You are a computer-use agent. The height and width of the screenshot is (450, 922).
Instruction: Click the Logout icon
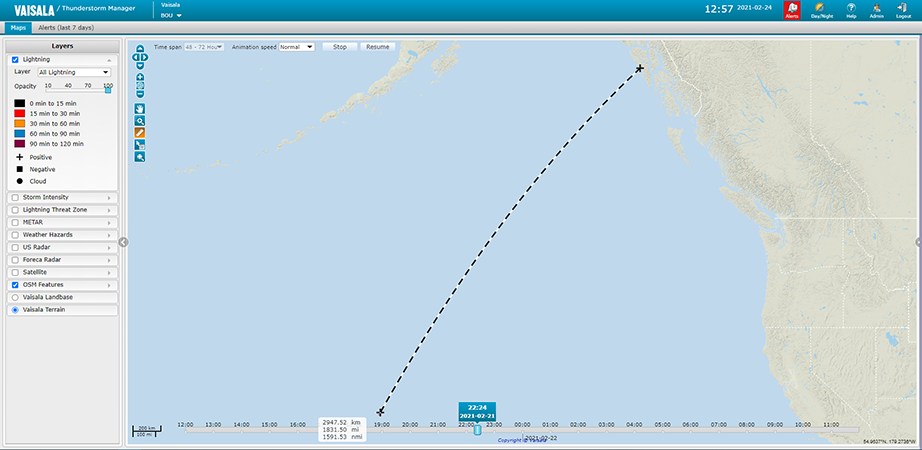pyautogui.click(x=903, y=10)
